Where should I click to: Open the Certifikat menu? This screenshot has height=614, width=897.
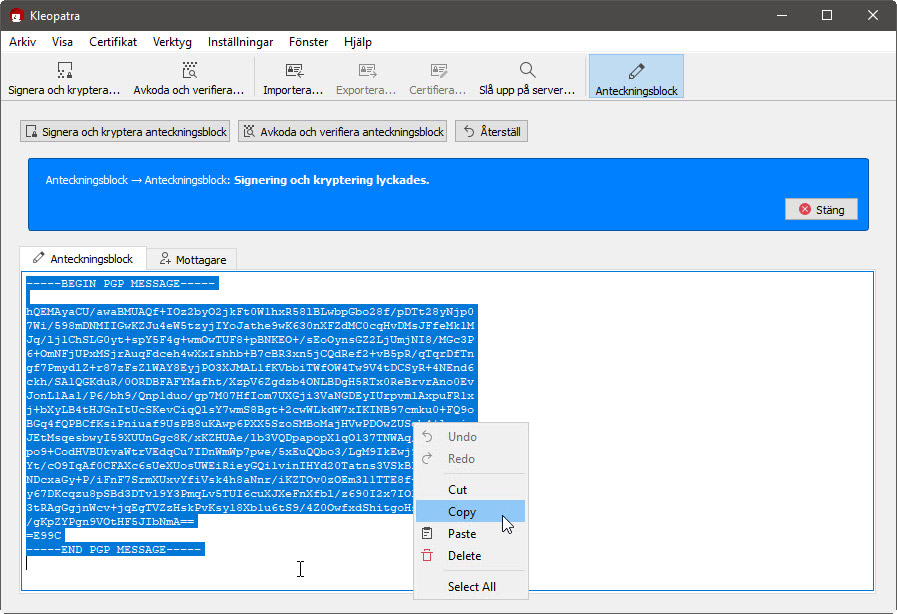(x=113, y=42)
